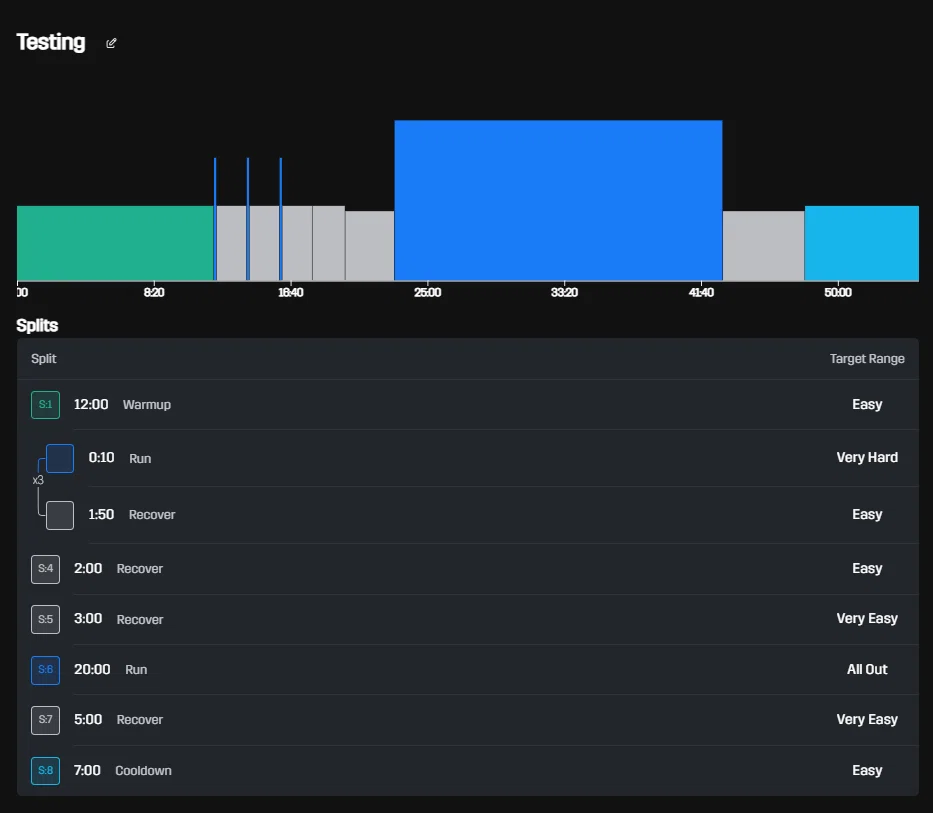Click the Target Range column header

(x=867, y=359)
